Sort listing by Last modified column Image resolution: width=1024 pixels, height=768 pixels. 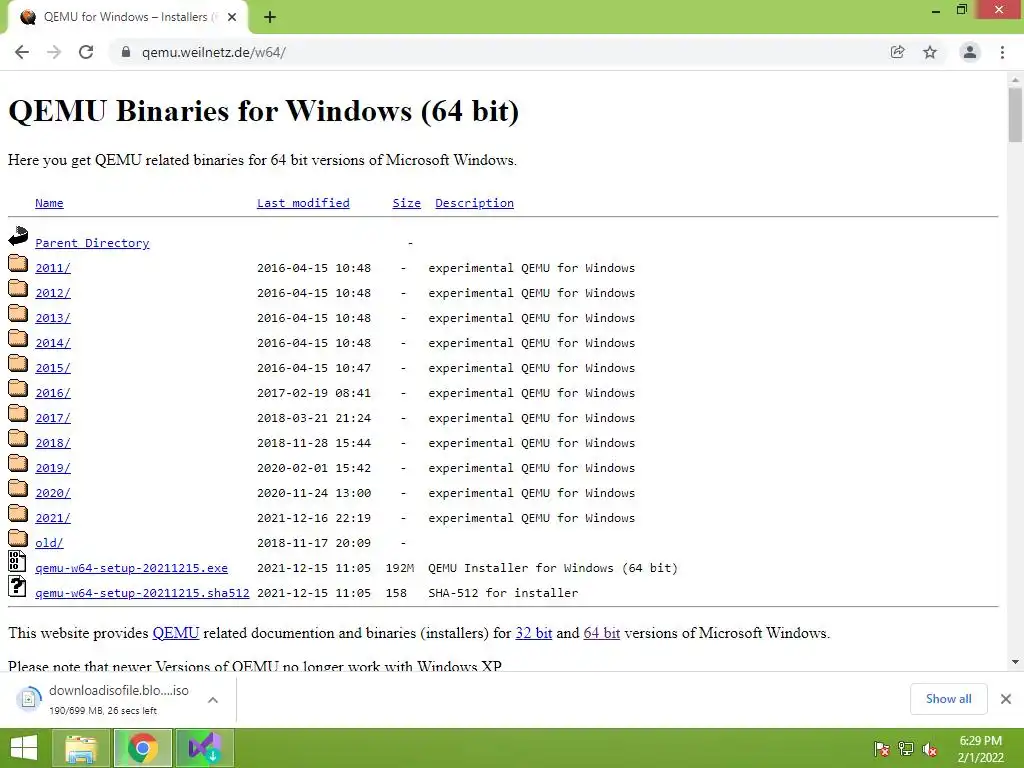(x=303, y=203)
